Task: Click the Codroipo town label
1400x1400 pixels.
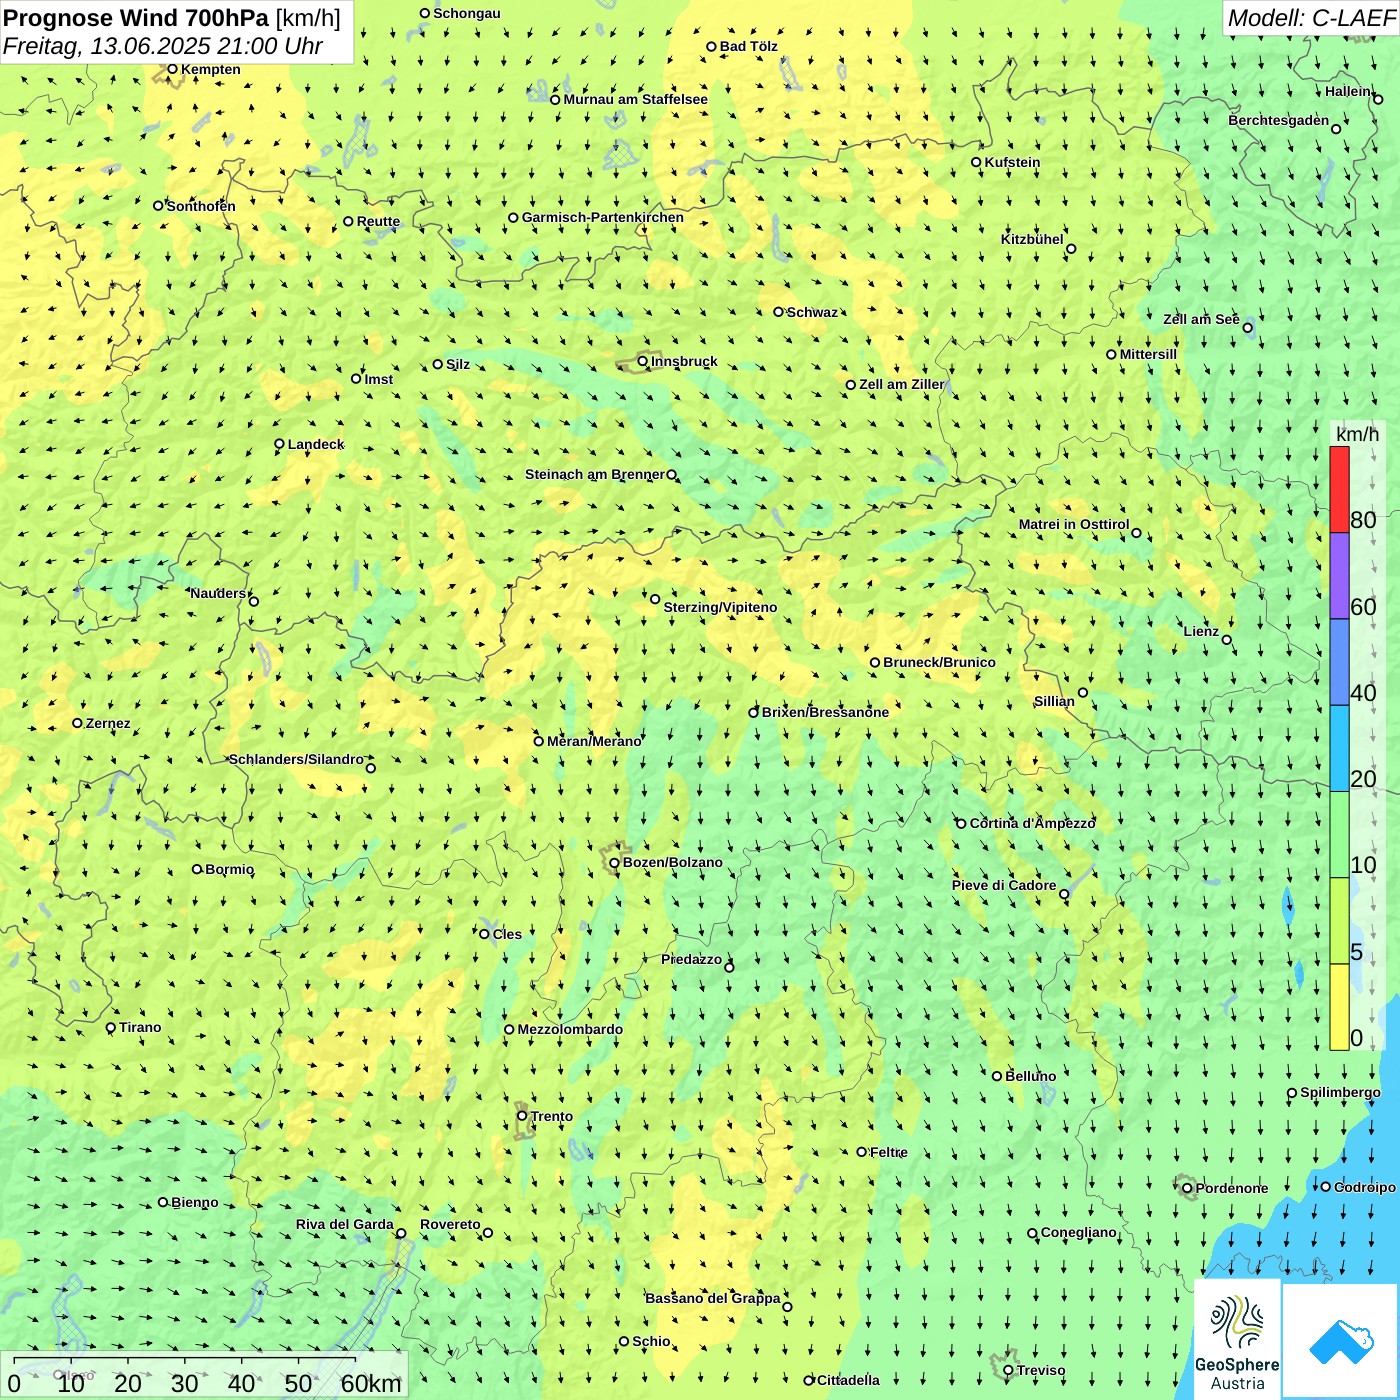Action: [1364, 1187]
